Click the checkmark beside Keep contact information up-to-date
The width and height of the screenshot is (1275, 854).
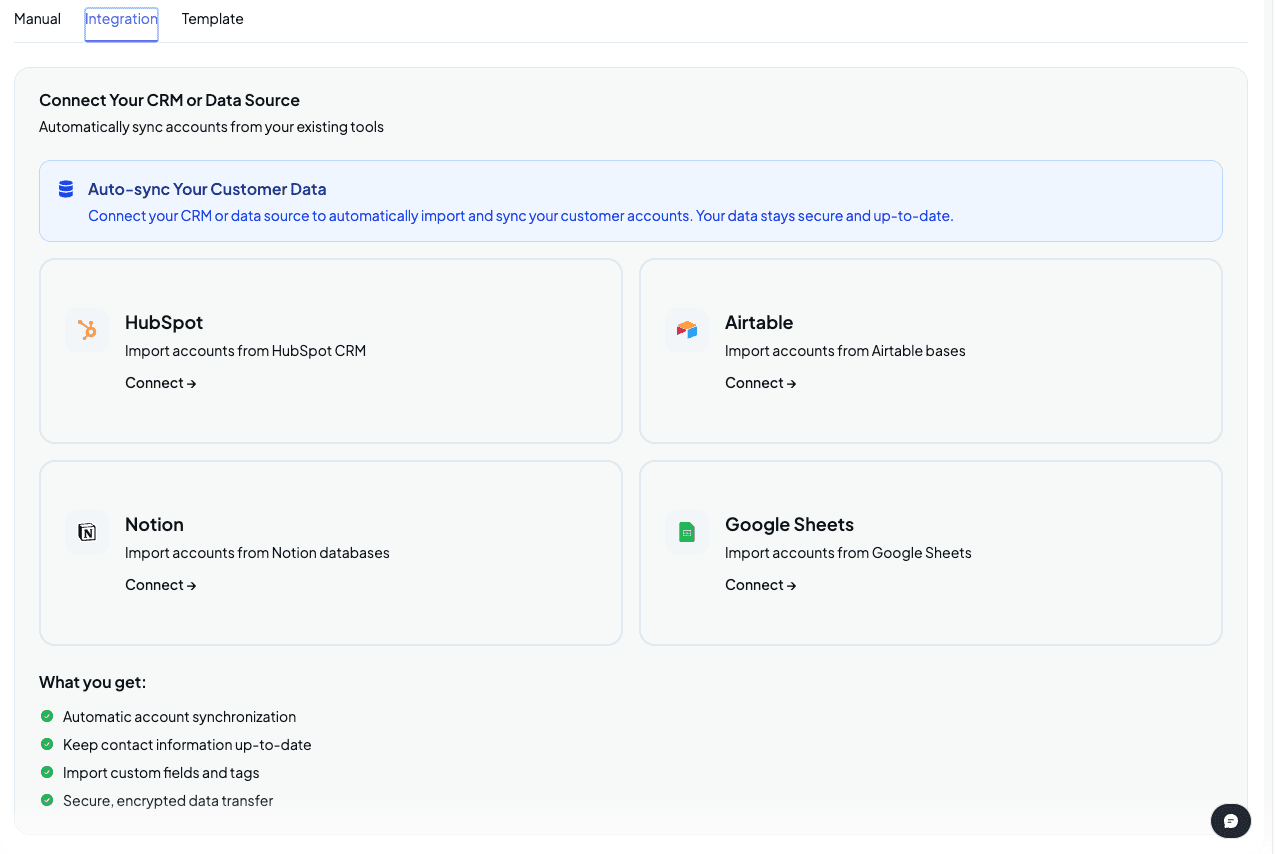tap(46, 744)
